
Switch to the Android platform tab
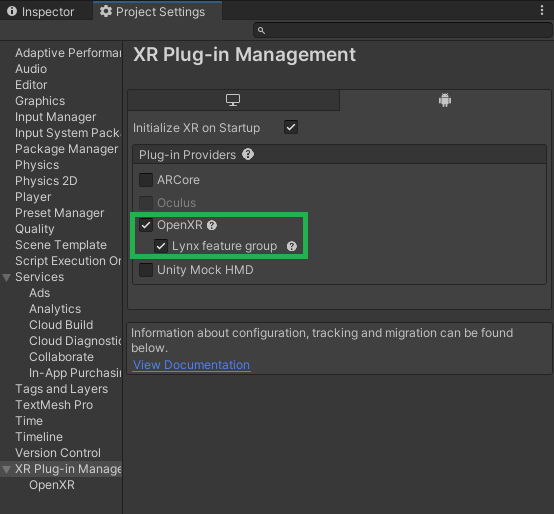tap(445, 100)
